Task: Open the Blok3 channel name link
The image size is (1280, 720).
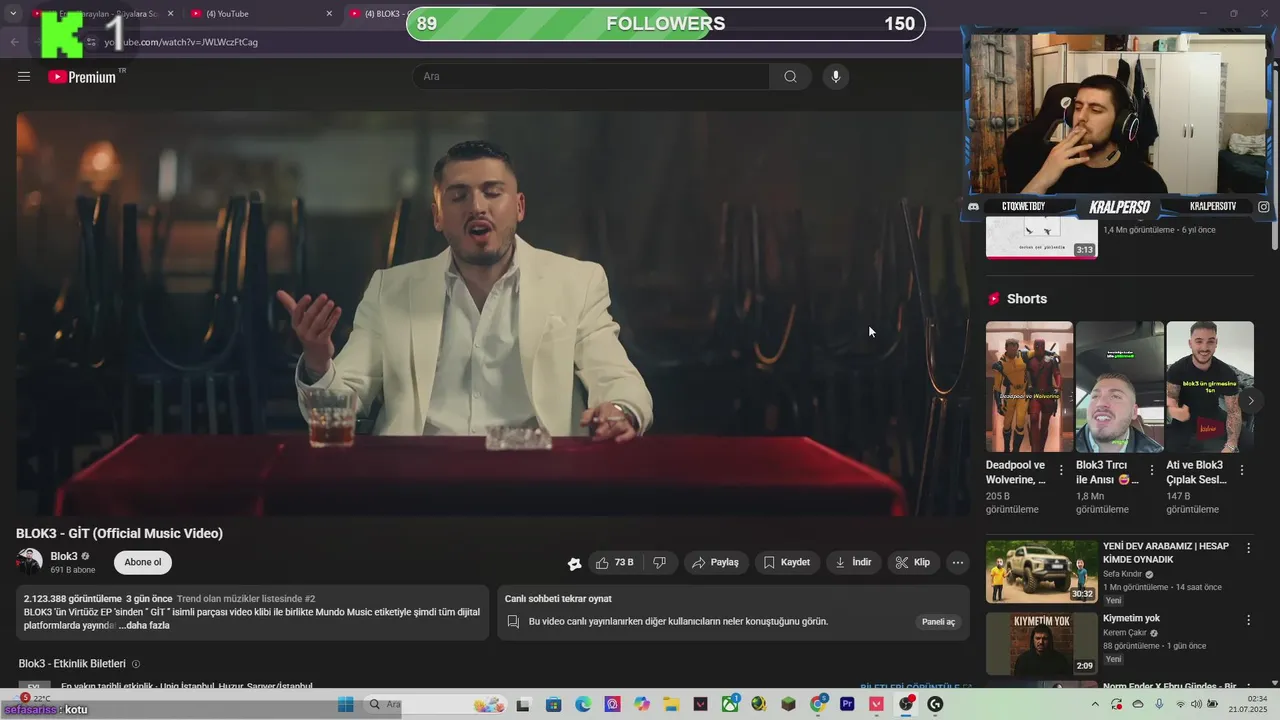Action: 64,556
